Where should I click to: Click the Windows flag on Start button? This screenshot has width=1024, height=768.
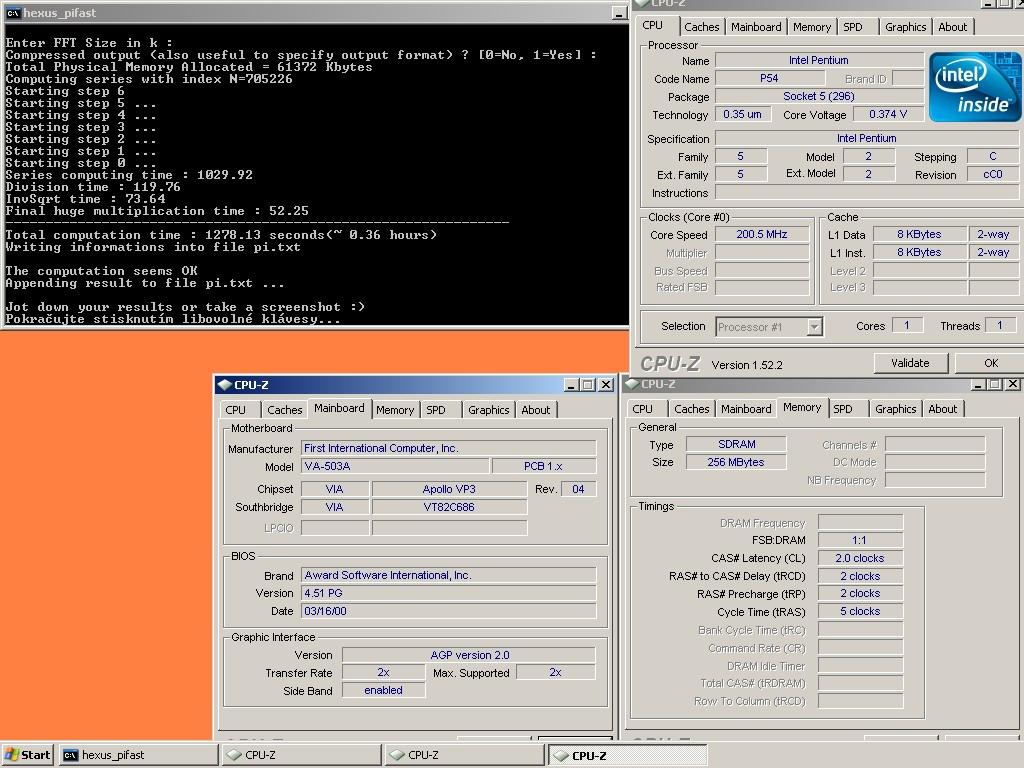pyautogui.click(x=12, y=755)
